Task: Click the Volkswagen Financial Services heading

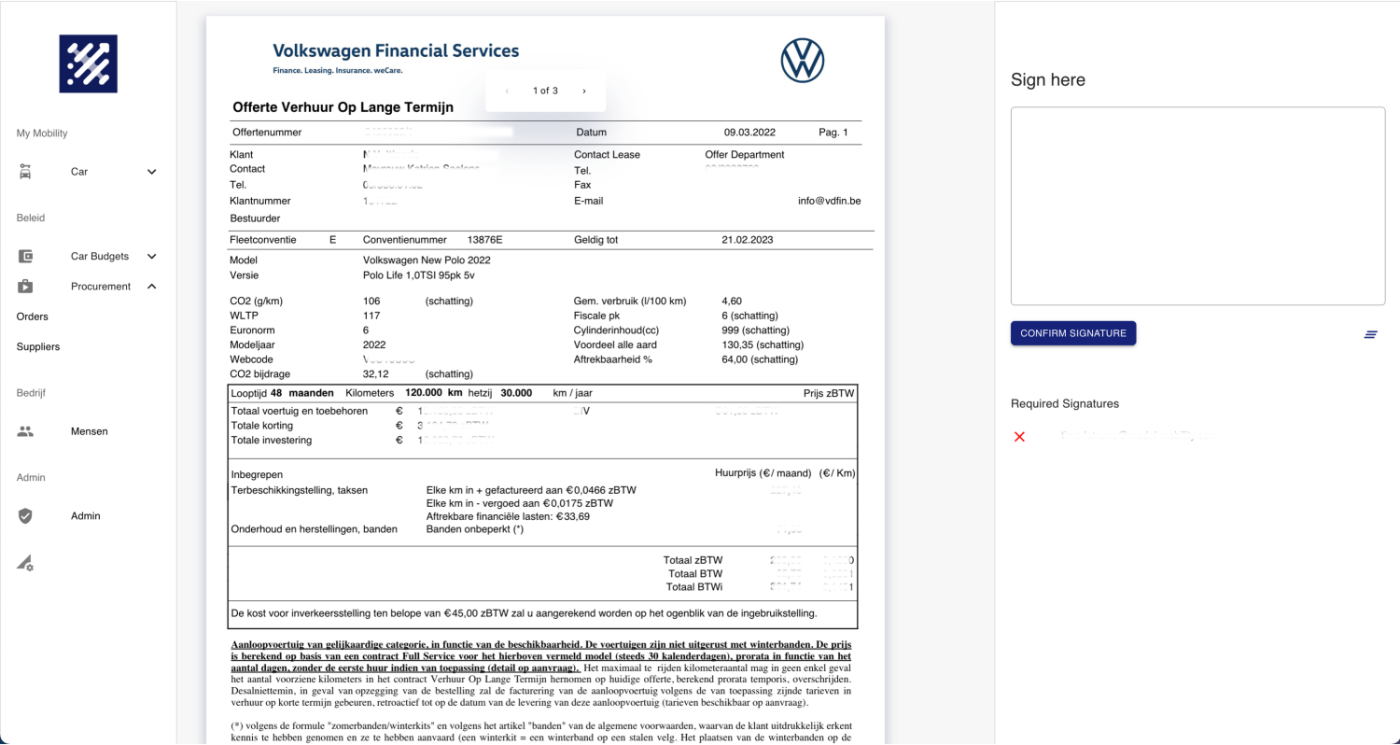Action: tap(396, 51)
